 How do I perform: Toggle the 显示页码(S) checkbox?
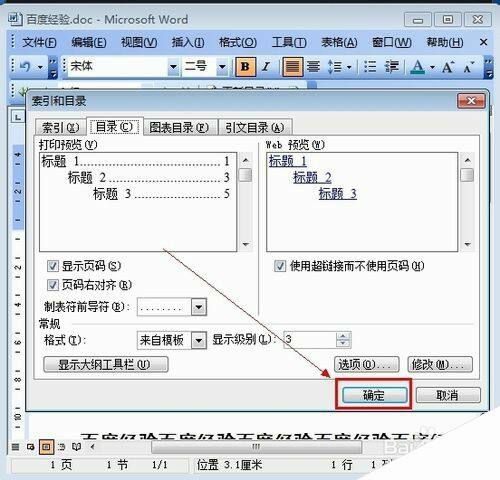tap(53, 266)
